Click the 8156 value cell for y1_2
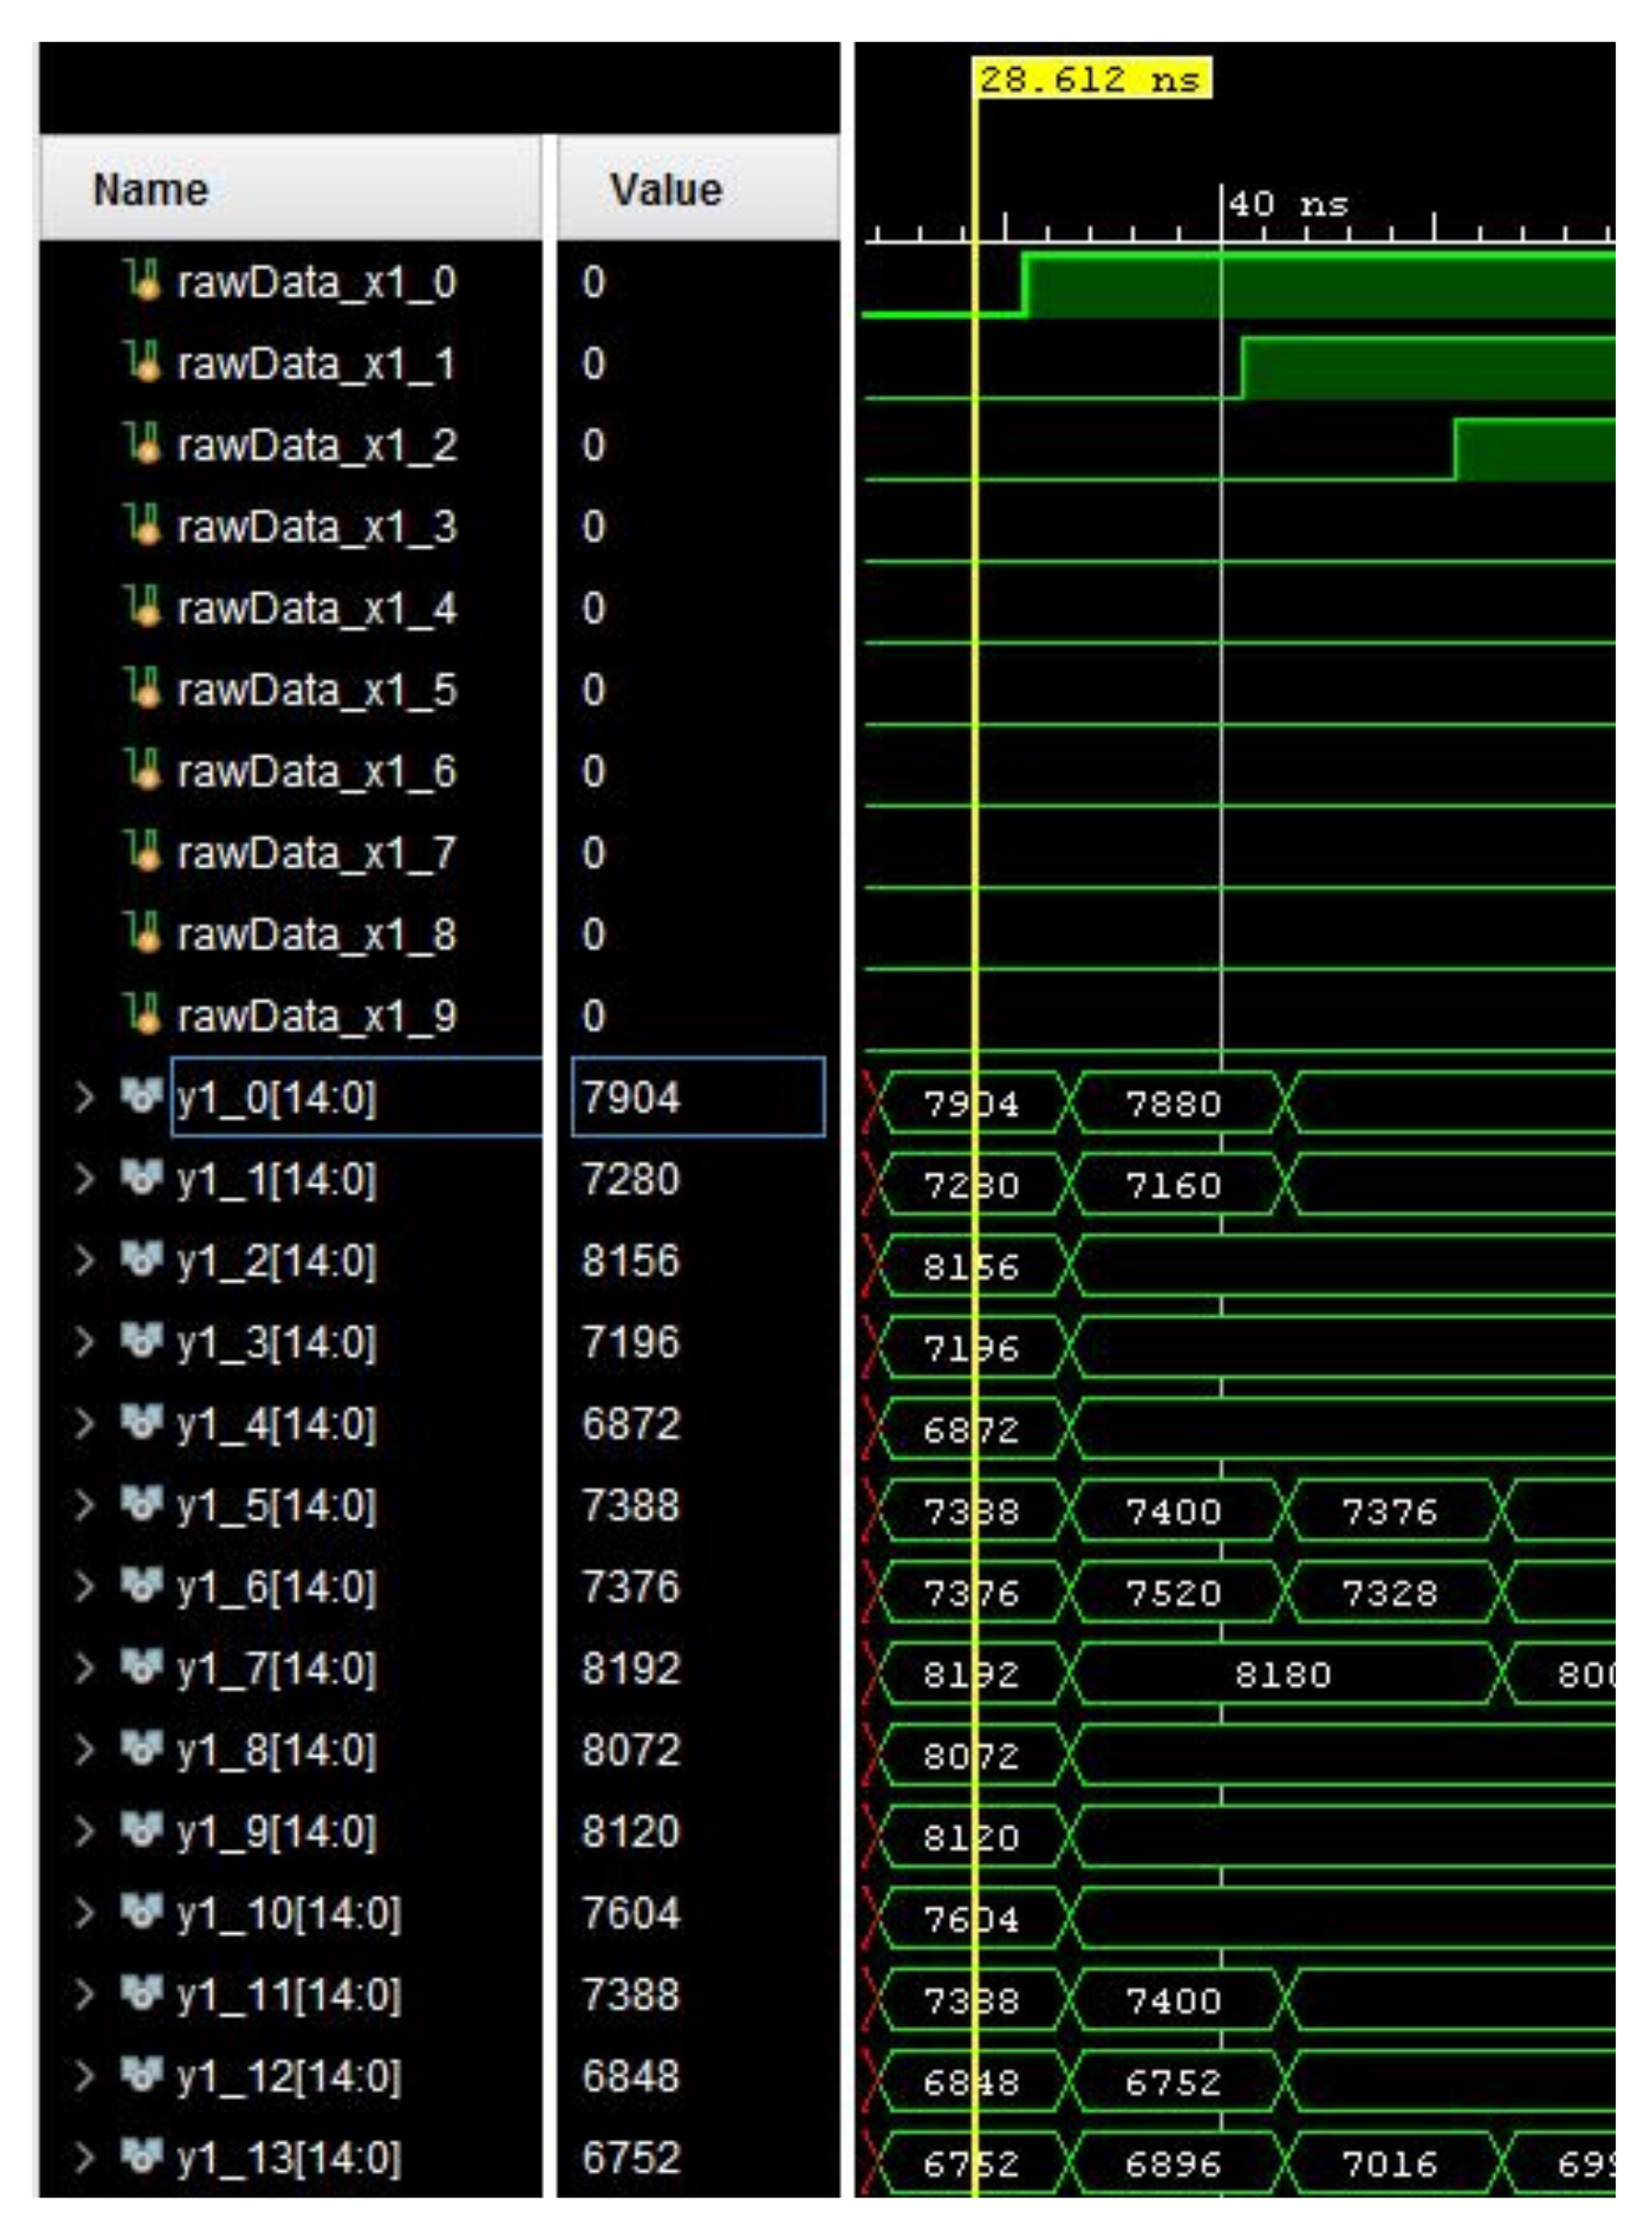This screenshot has height=2233, width=1652. [630, 1260]
